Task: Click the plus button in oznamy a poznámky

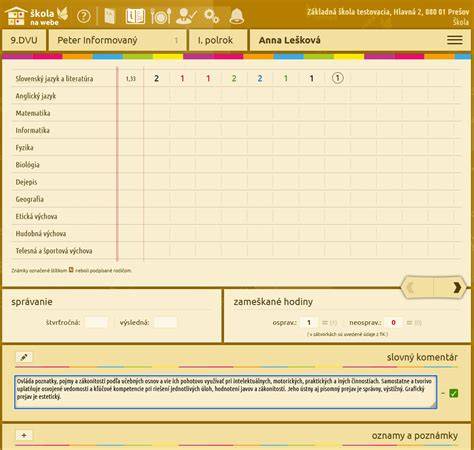Action: tap(24, 435)
